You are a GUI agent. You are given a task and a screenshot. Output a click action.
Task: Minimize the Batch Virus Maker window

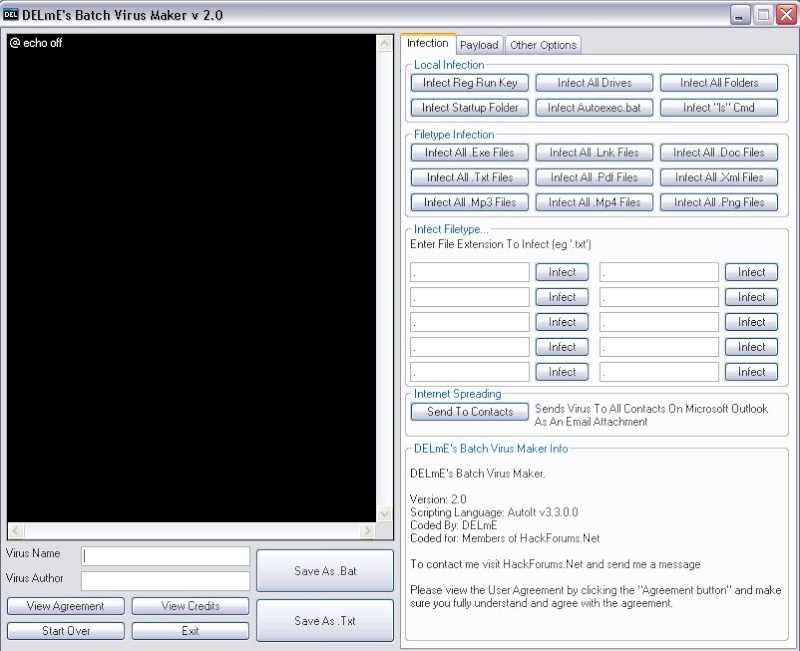740,15
